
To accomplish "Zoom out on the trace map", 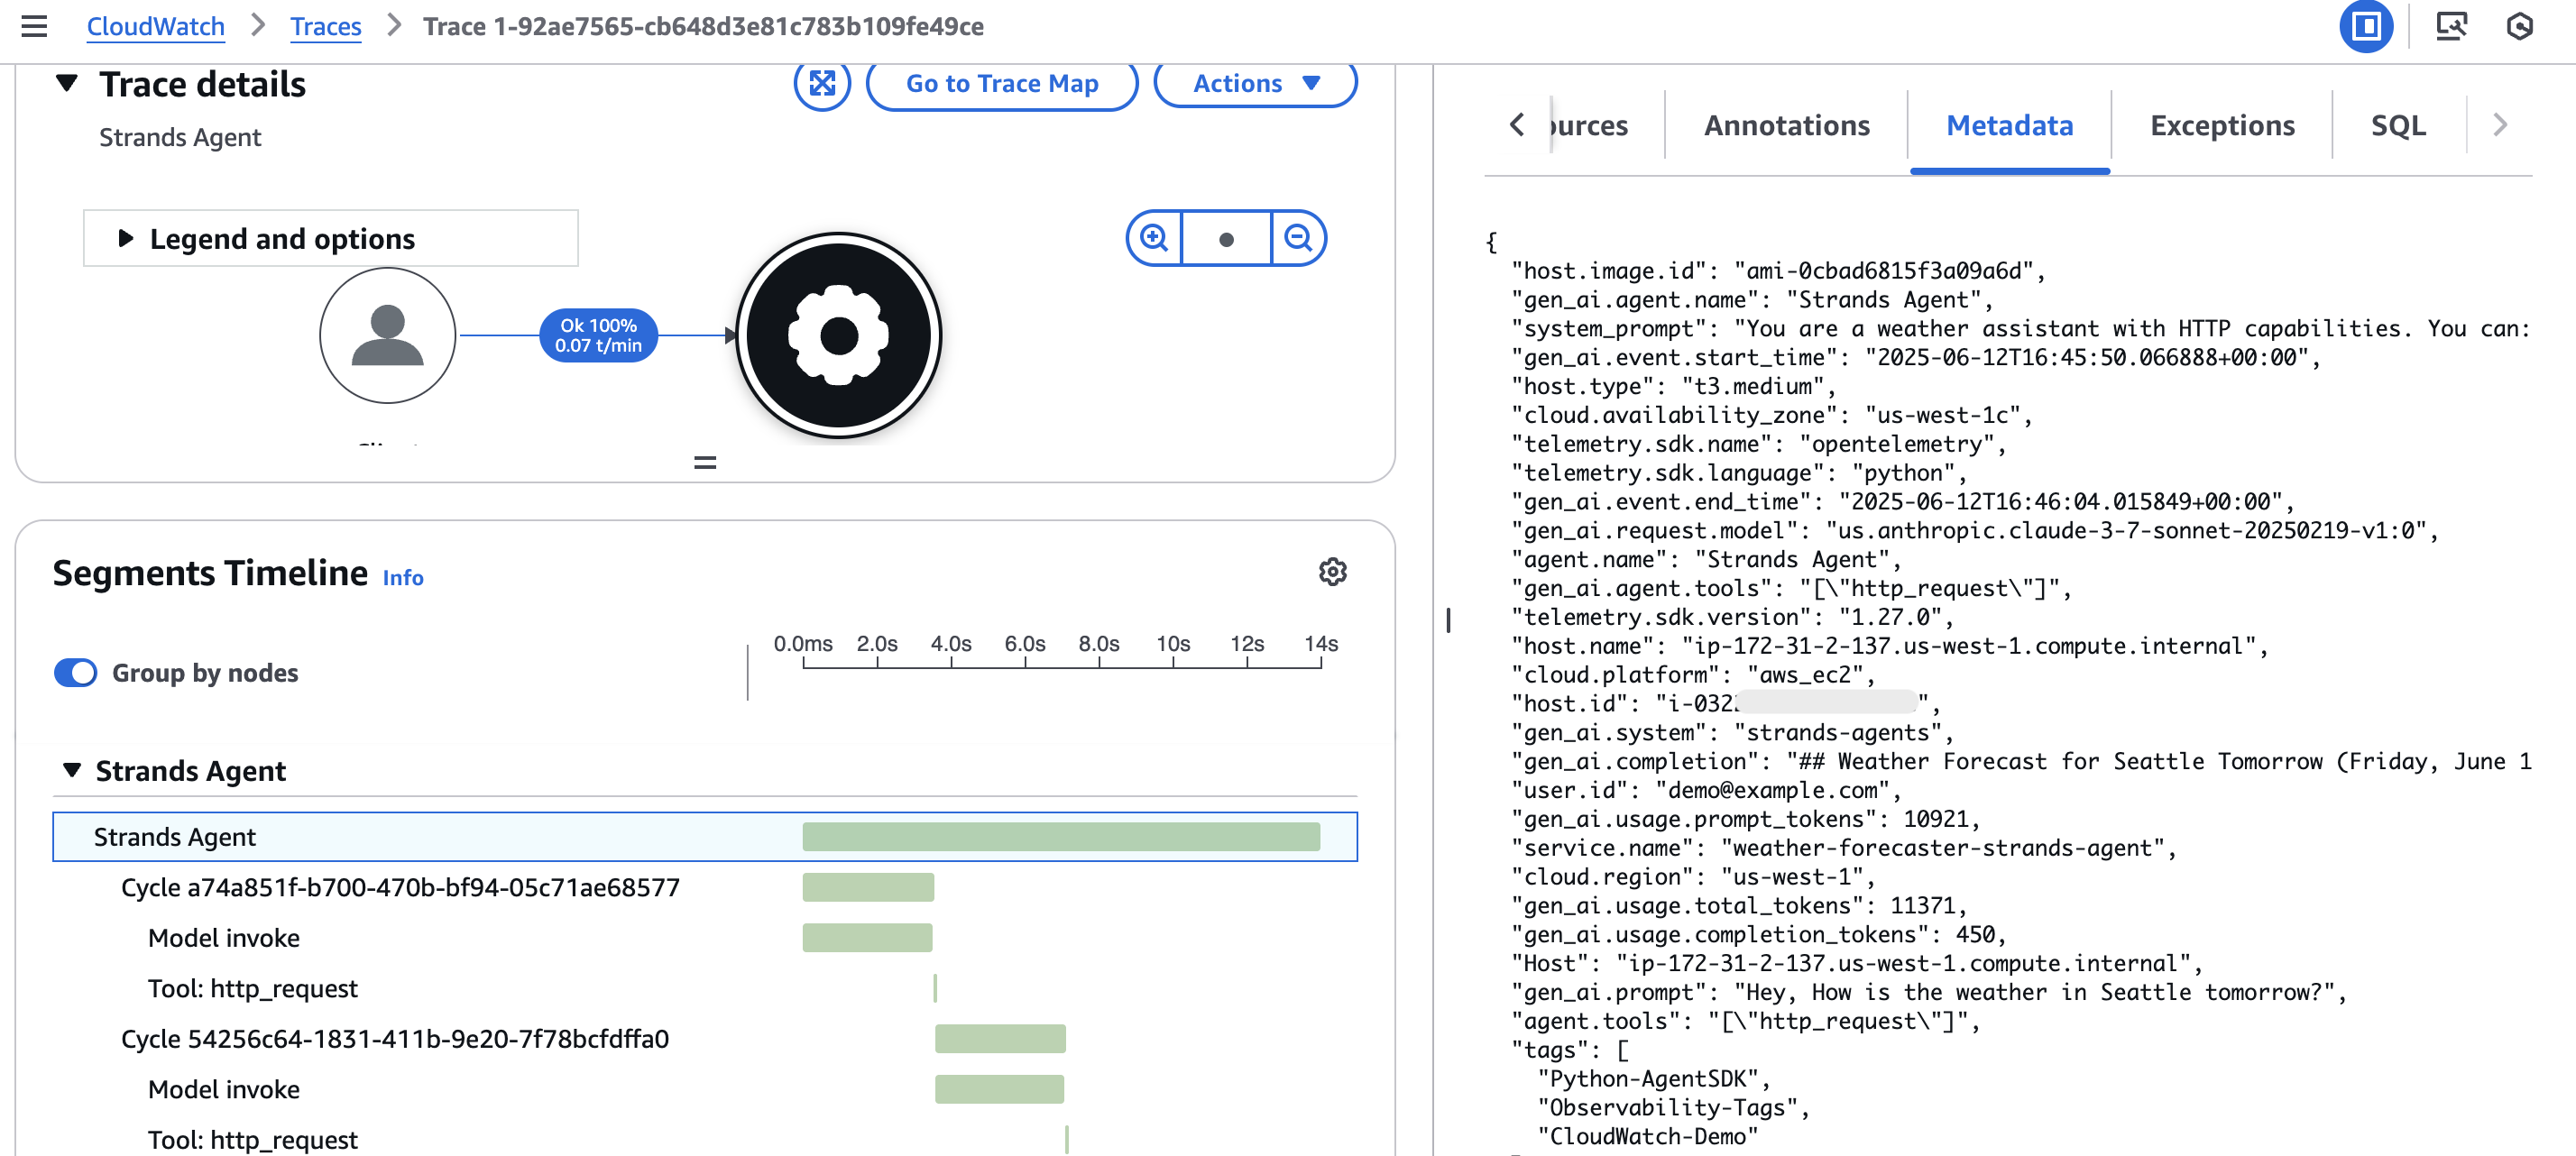I will point(1298,238).
